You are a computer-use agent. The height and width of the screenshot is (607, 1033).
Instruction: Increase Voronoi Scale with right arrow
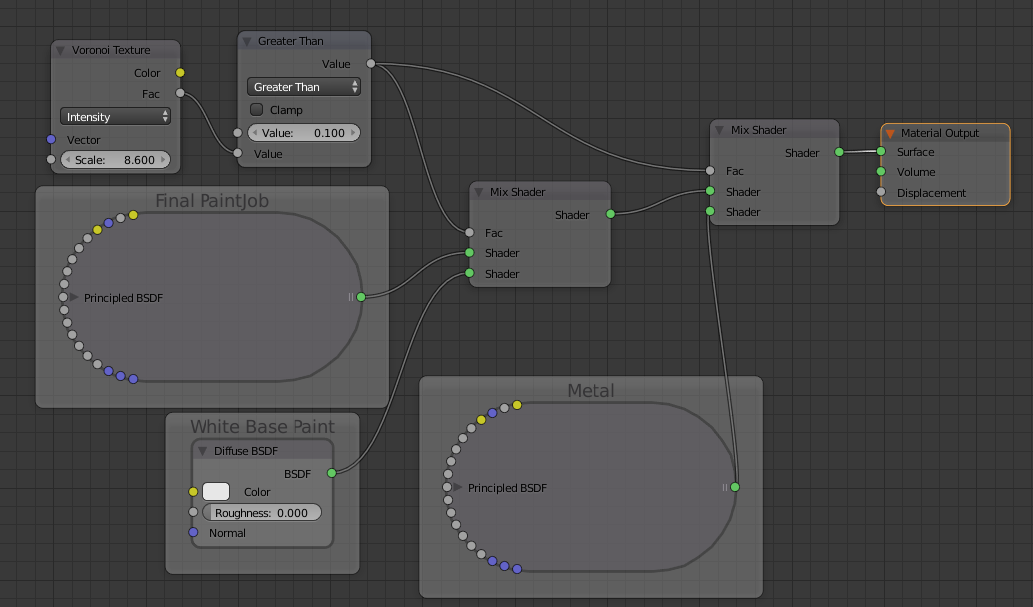(x=163, y=159)
